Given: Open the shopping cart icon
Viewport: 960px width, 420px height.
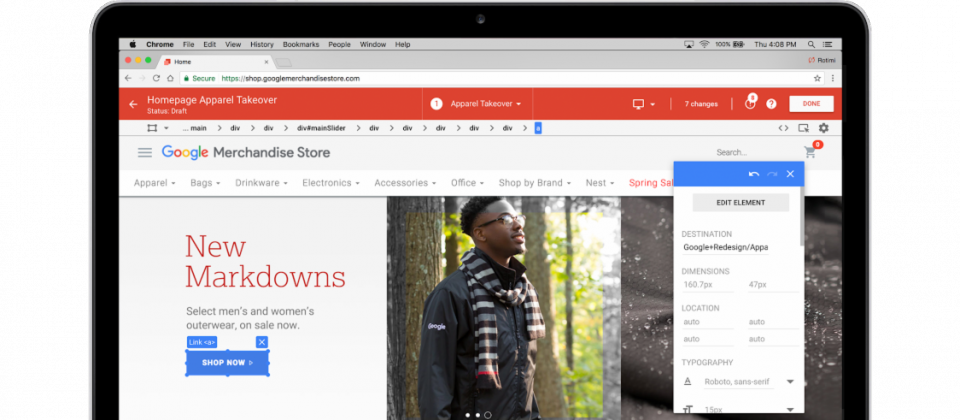Looking at the screenshot, I should [811, 152].
